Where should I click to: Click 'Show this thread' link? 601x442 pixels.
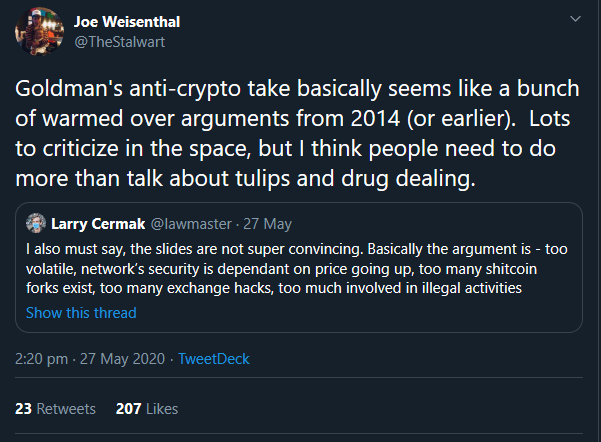(81, 312)
